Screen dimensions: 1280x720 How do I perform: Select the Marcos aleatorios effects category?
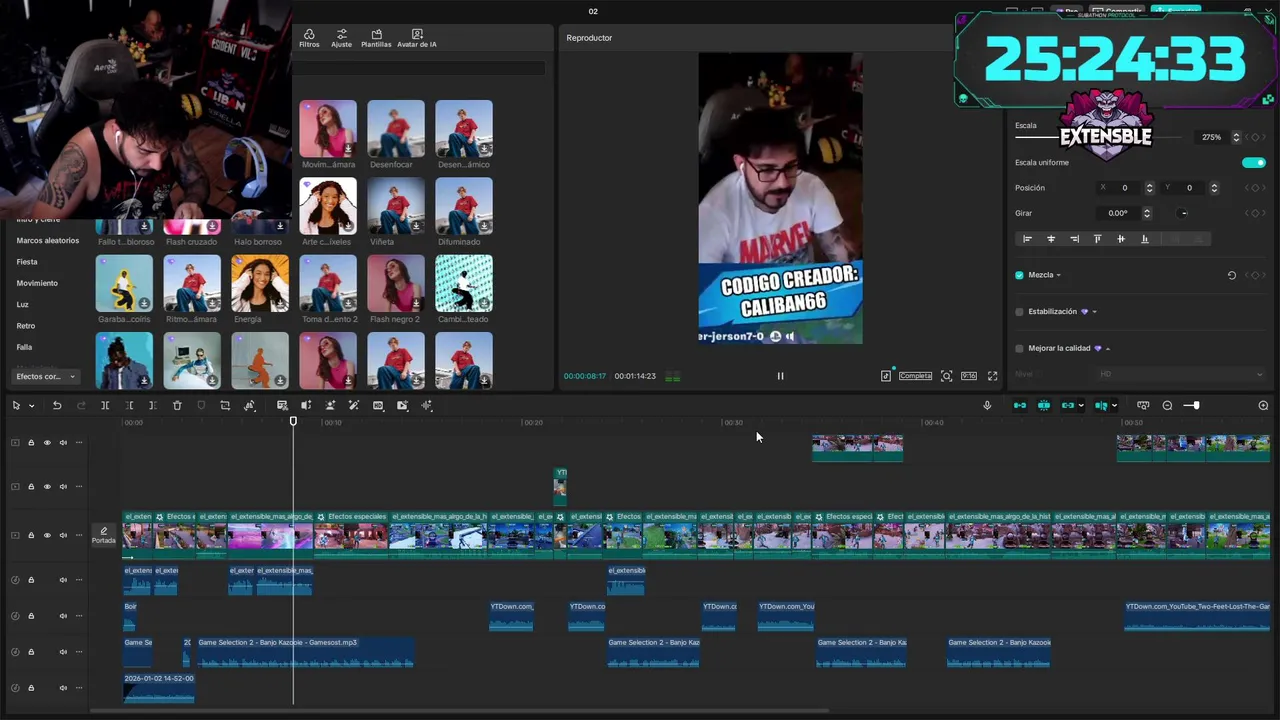click(48, 240)
